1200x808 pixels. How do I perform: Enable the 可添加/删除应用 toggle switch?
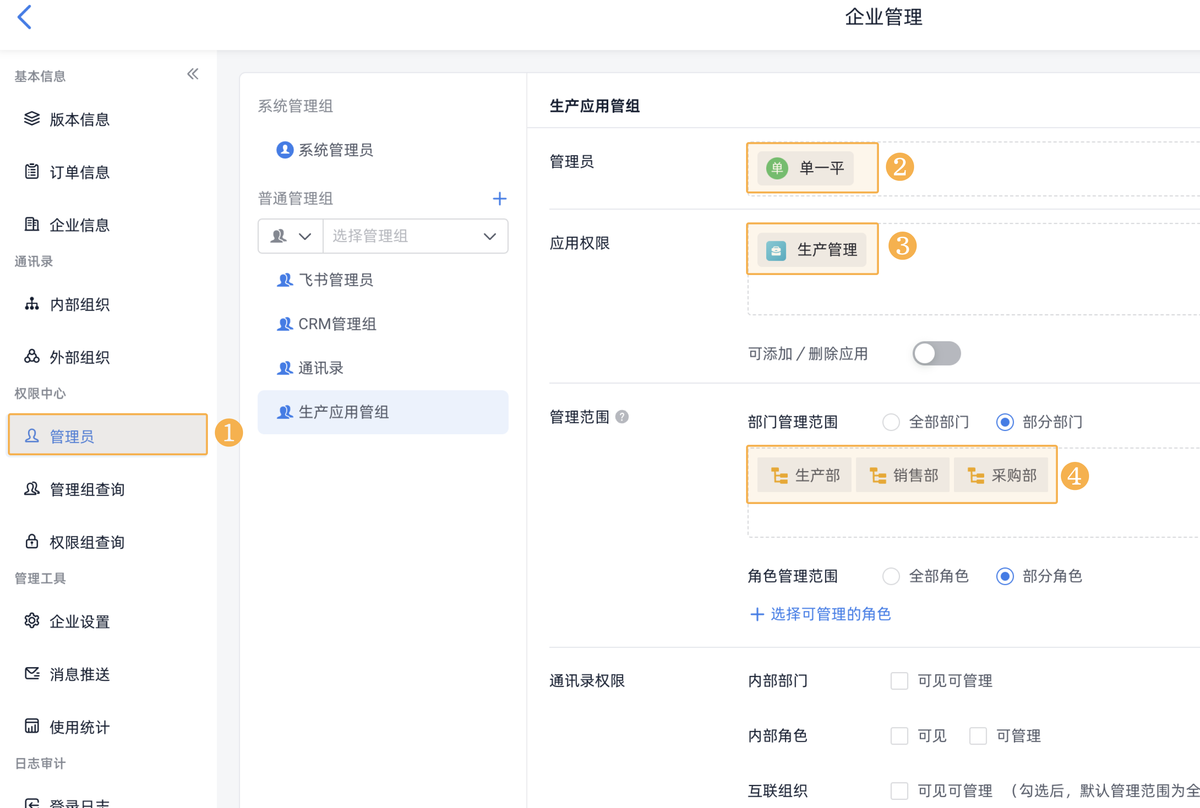[x=936, y=353]
